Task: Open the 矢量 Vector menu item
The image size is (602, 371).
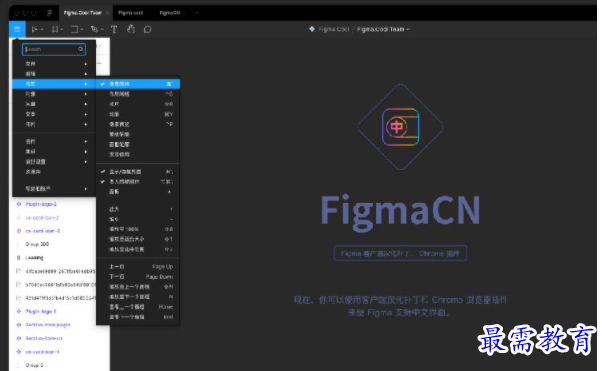Action: click(54, 104)
